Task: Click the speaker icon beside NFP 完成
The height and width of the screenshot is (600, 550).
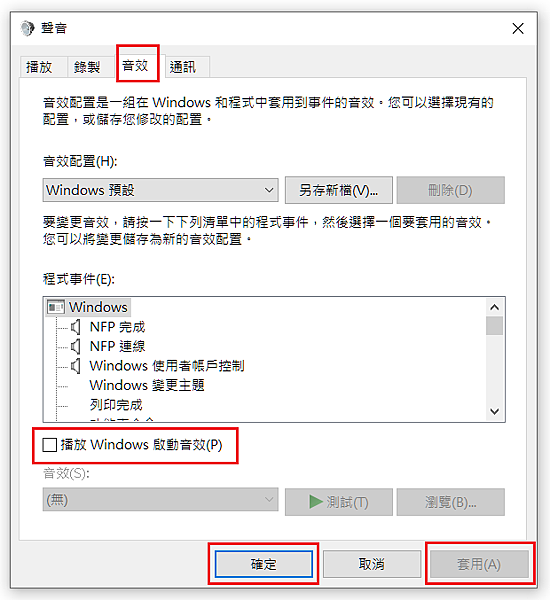Action: click(76, 327)
